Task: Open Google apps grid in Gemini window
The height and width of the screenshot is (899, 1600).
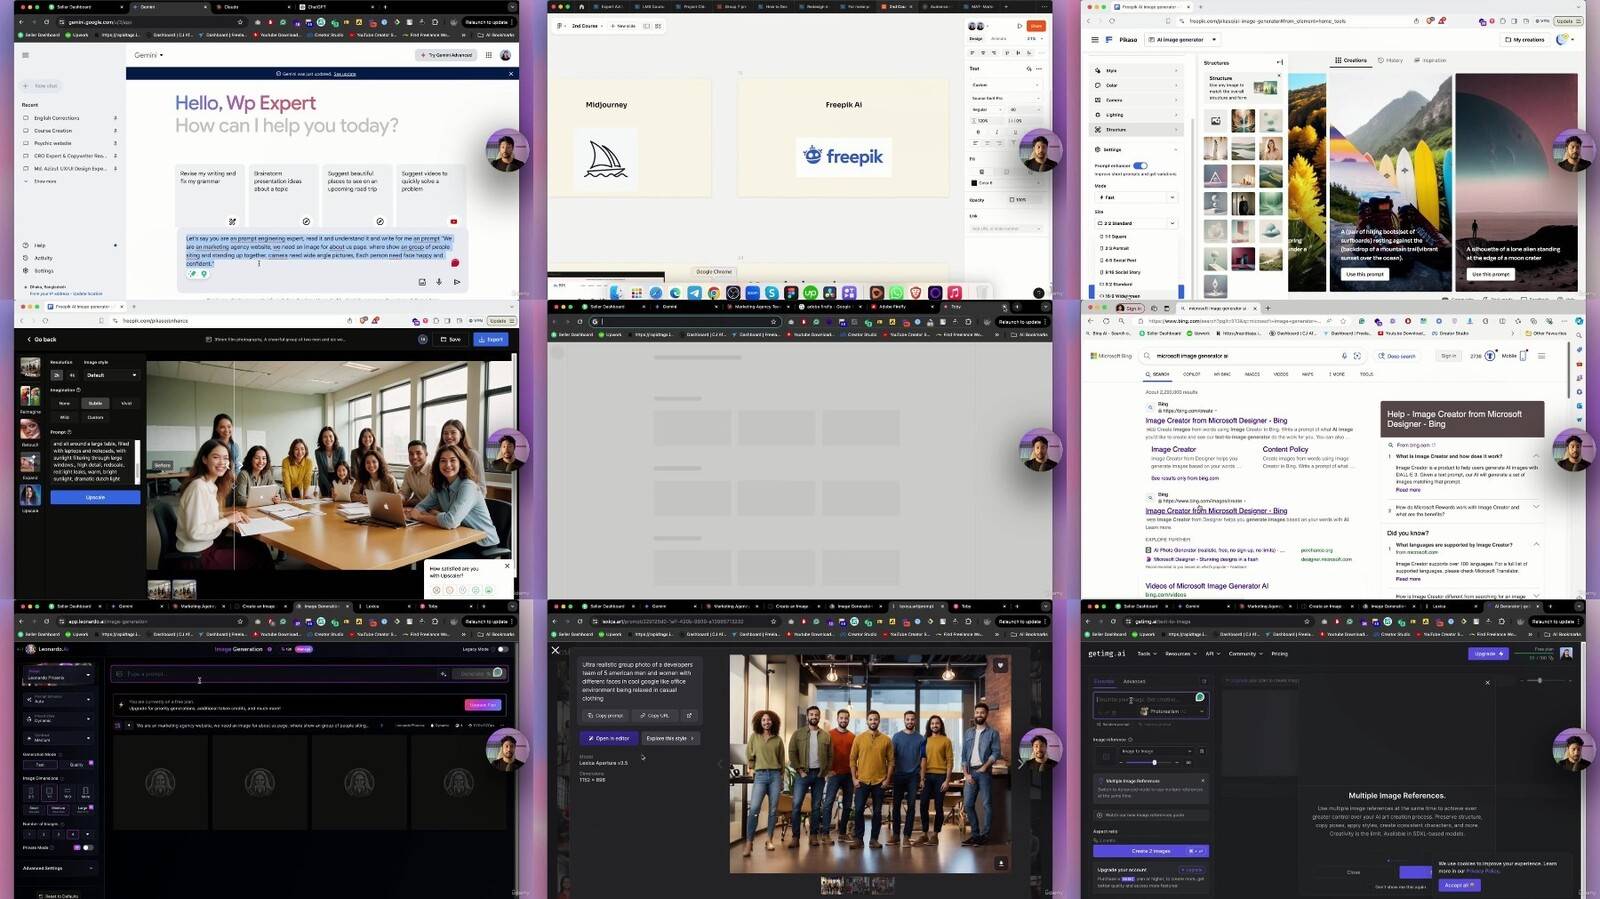Action: [x=488, y=55]
